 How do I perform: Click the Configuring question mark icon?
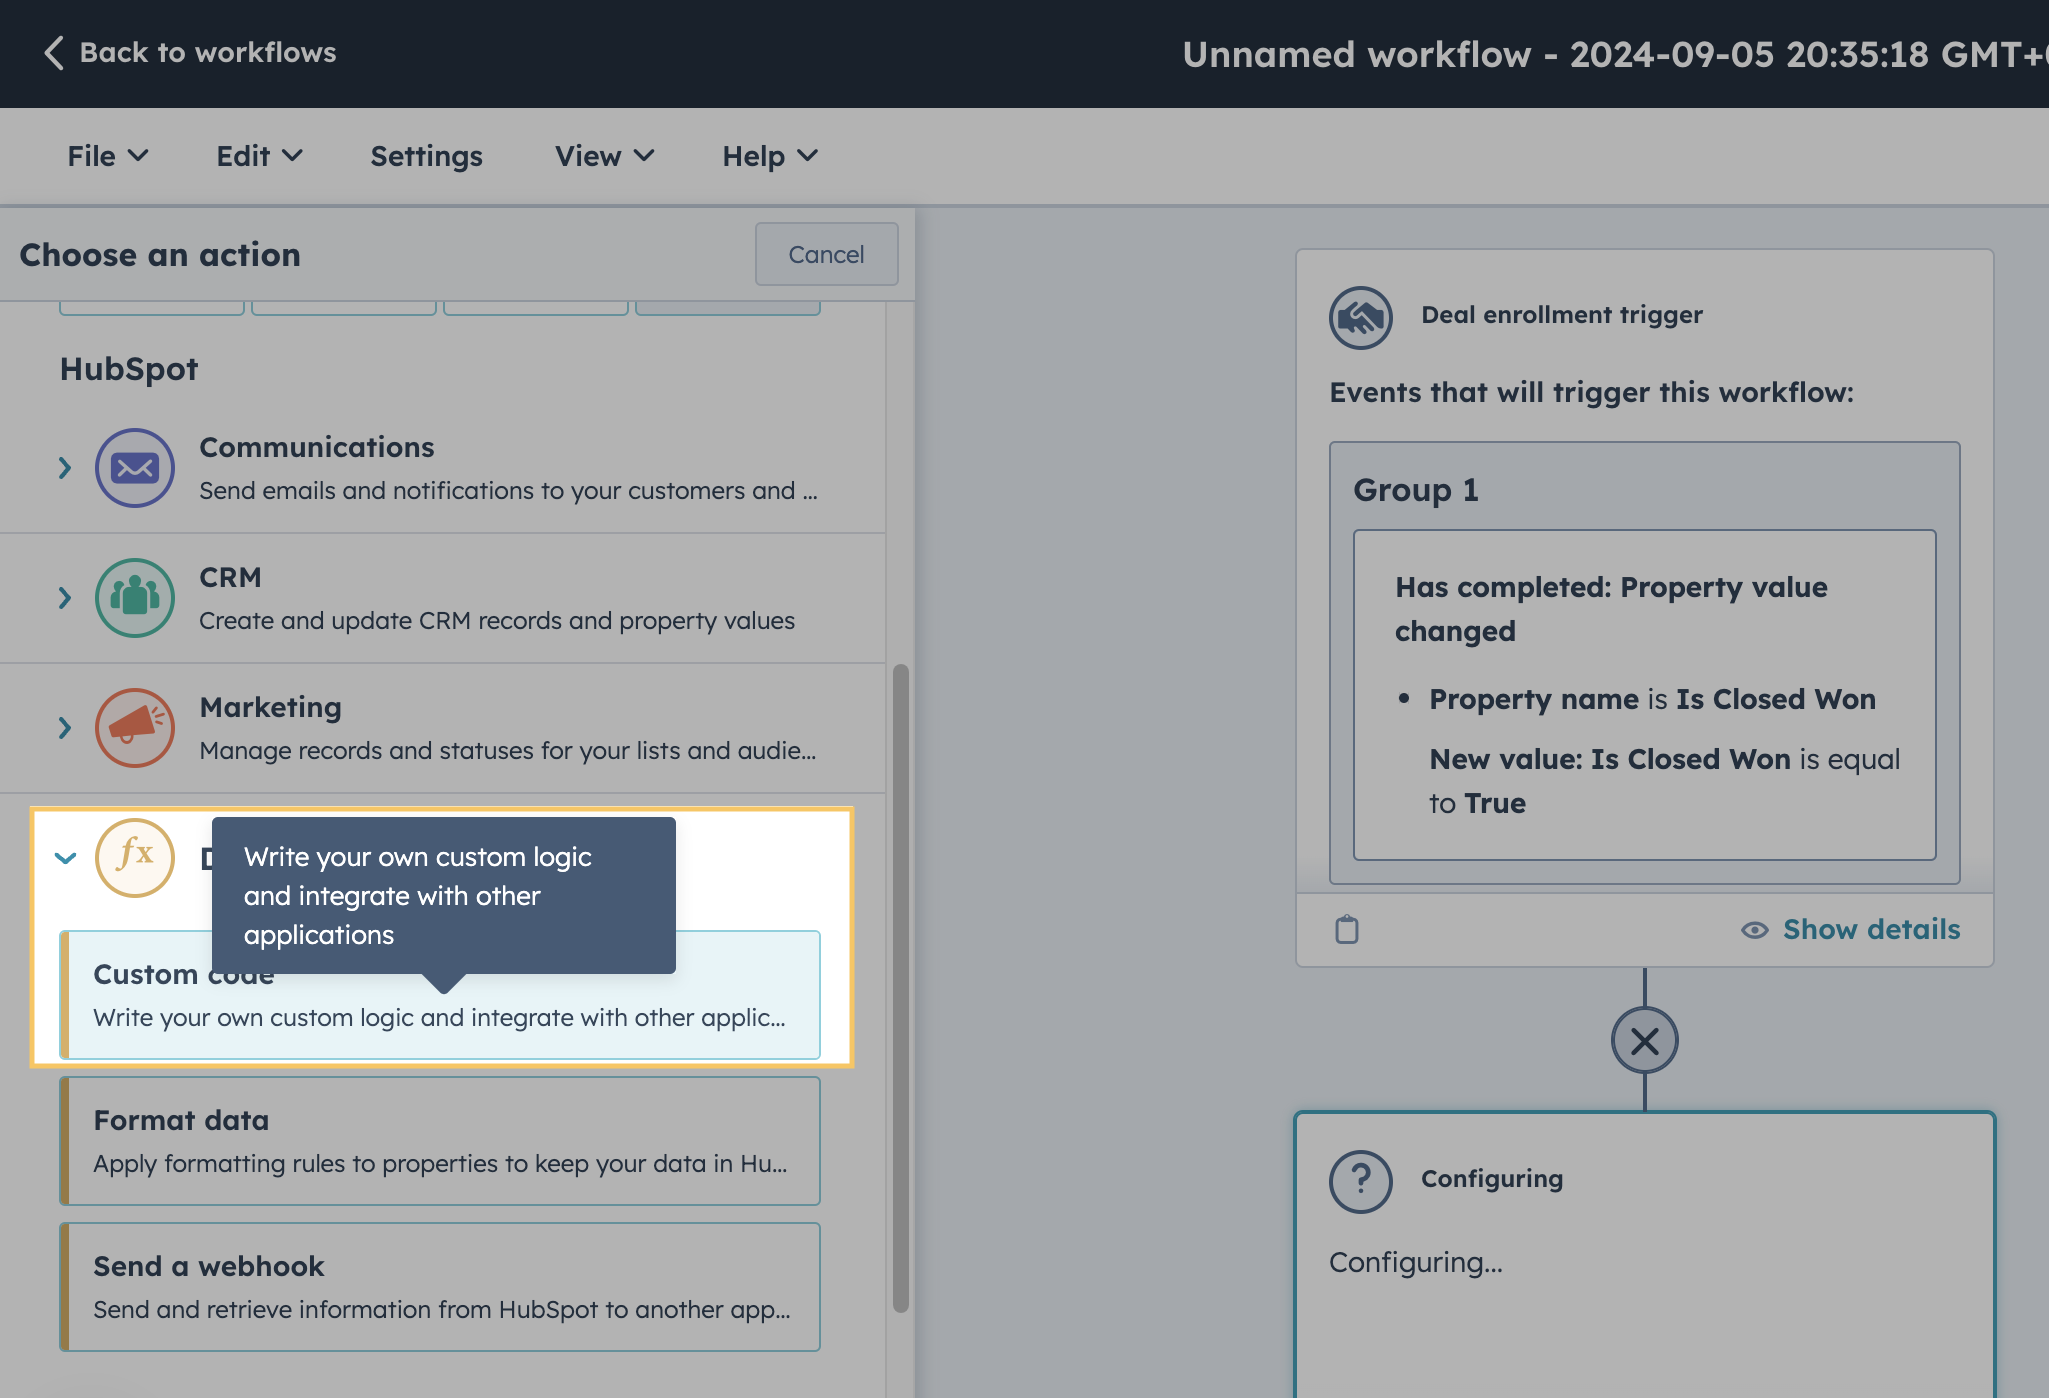[1360, 1182]
